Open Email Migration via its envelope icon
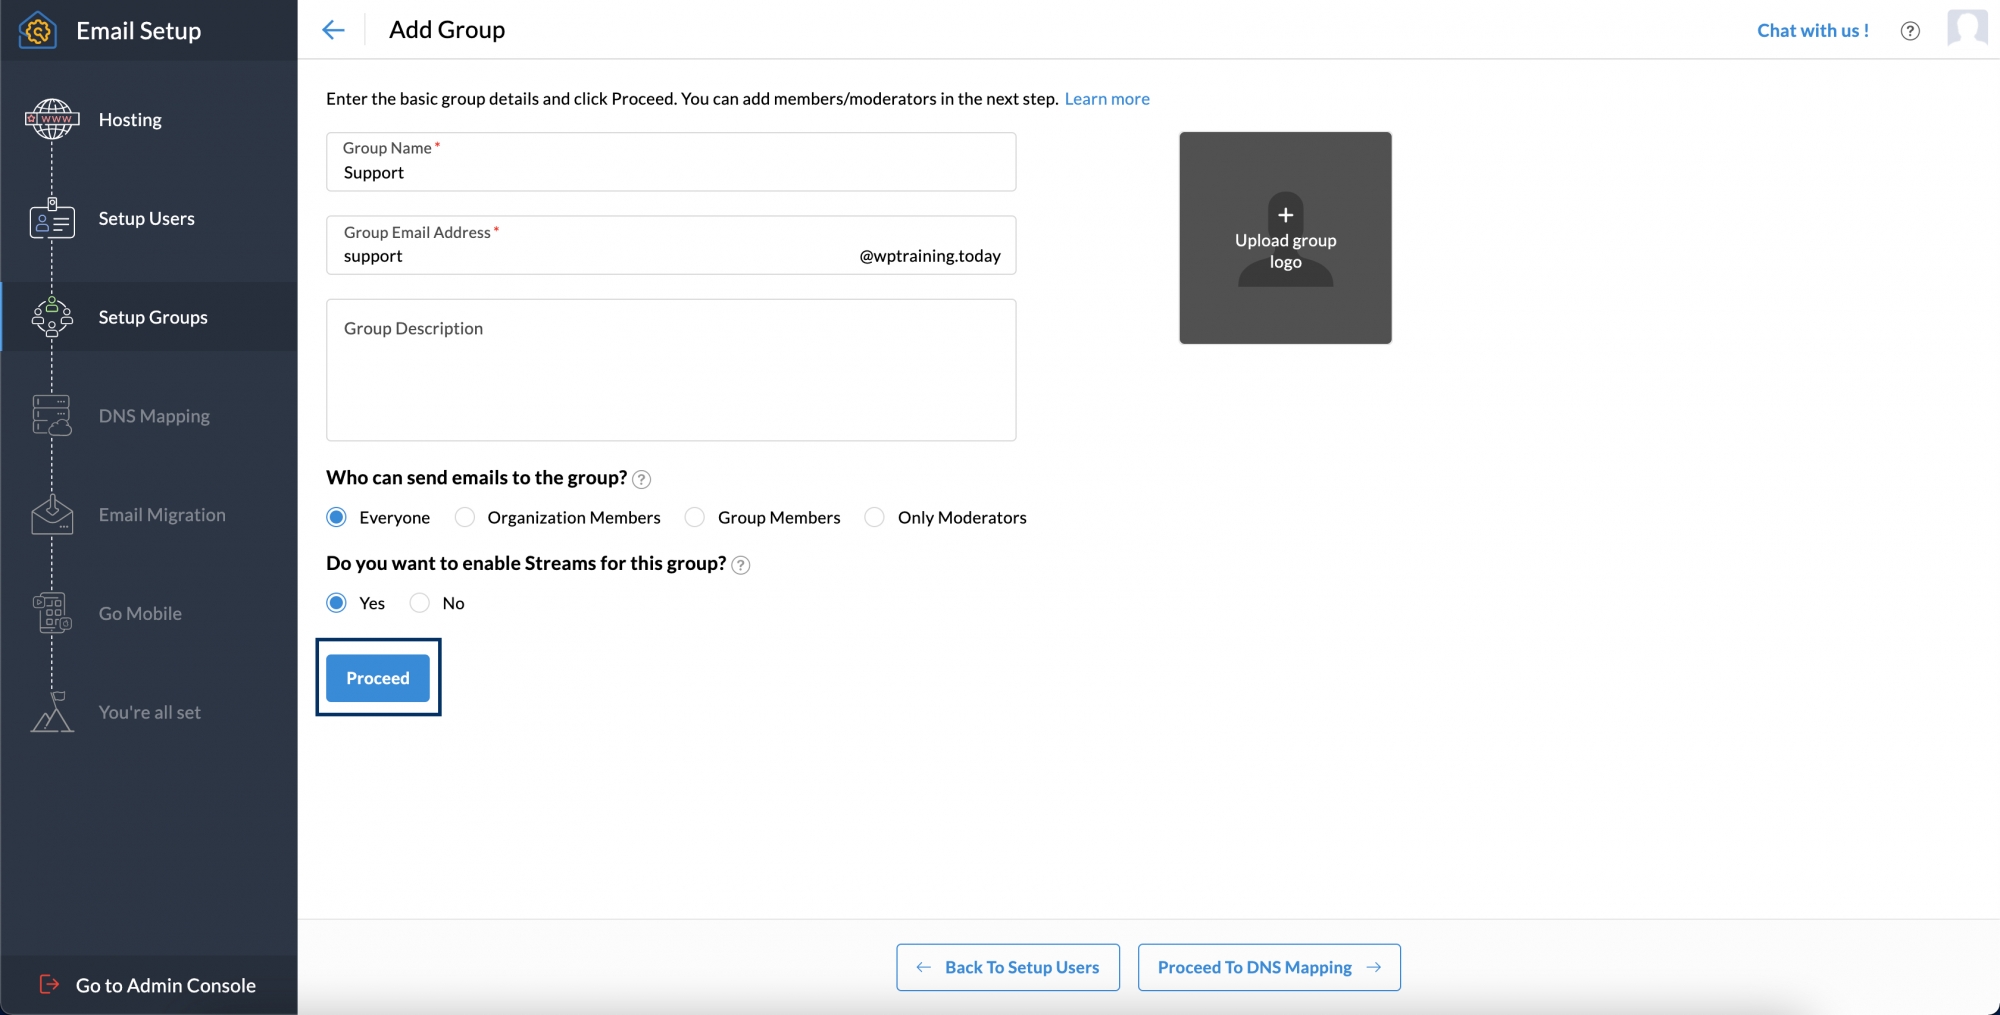2000x1015 pixels. [x=50, y=514]
